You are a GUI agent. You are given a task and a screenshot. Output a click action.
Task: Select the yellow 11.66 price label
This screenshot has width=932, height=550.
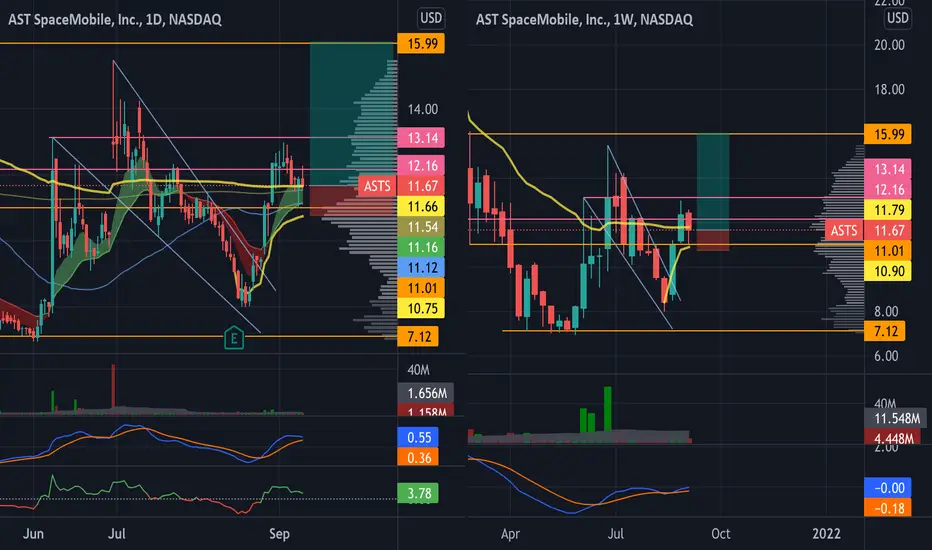click(x=421, y=206)
